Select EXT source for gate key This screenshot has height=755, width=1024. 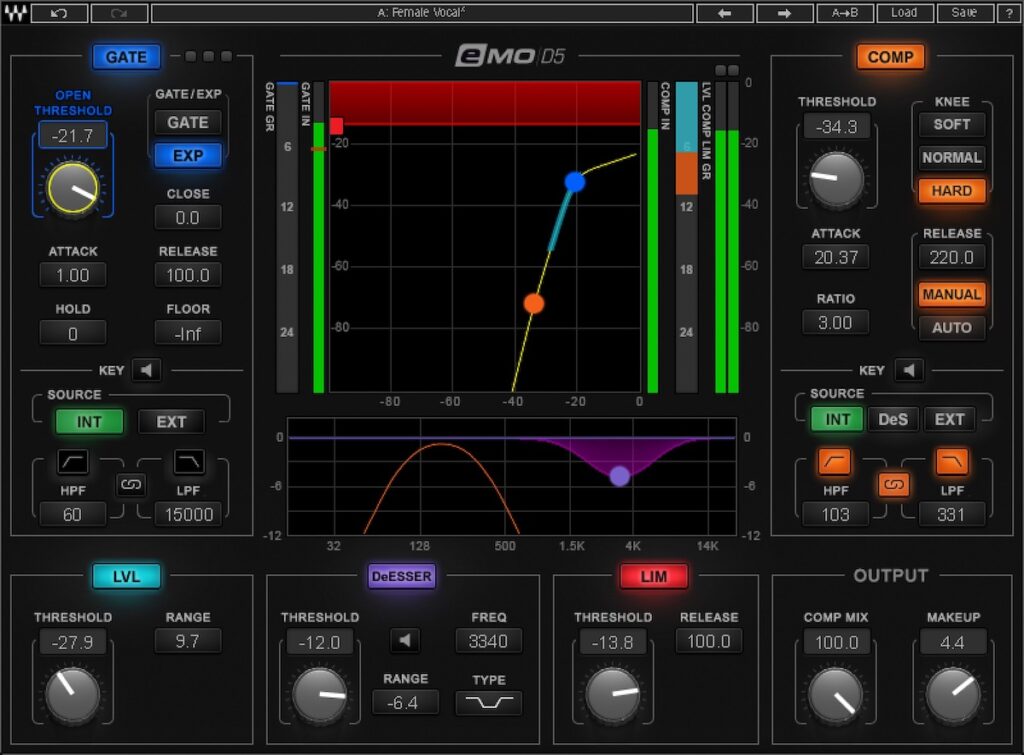171,422
